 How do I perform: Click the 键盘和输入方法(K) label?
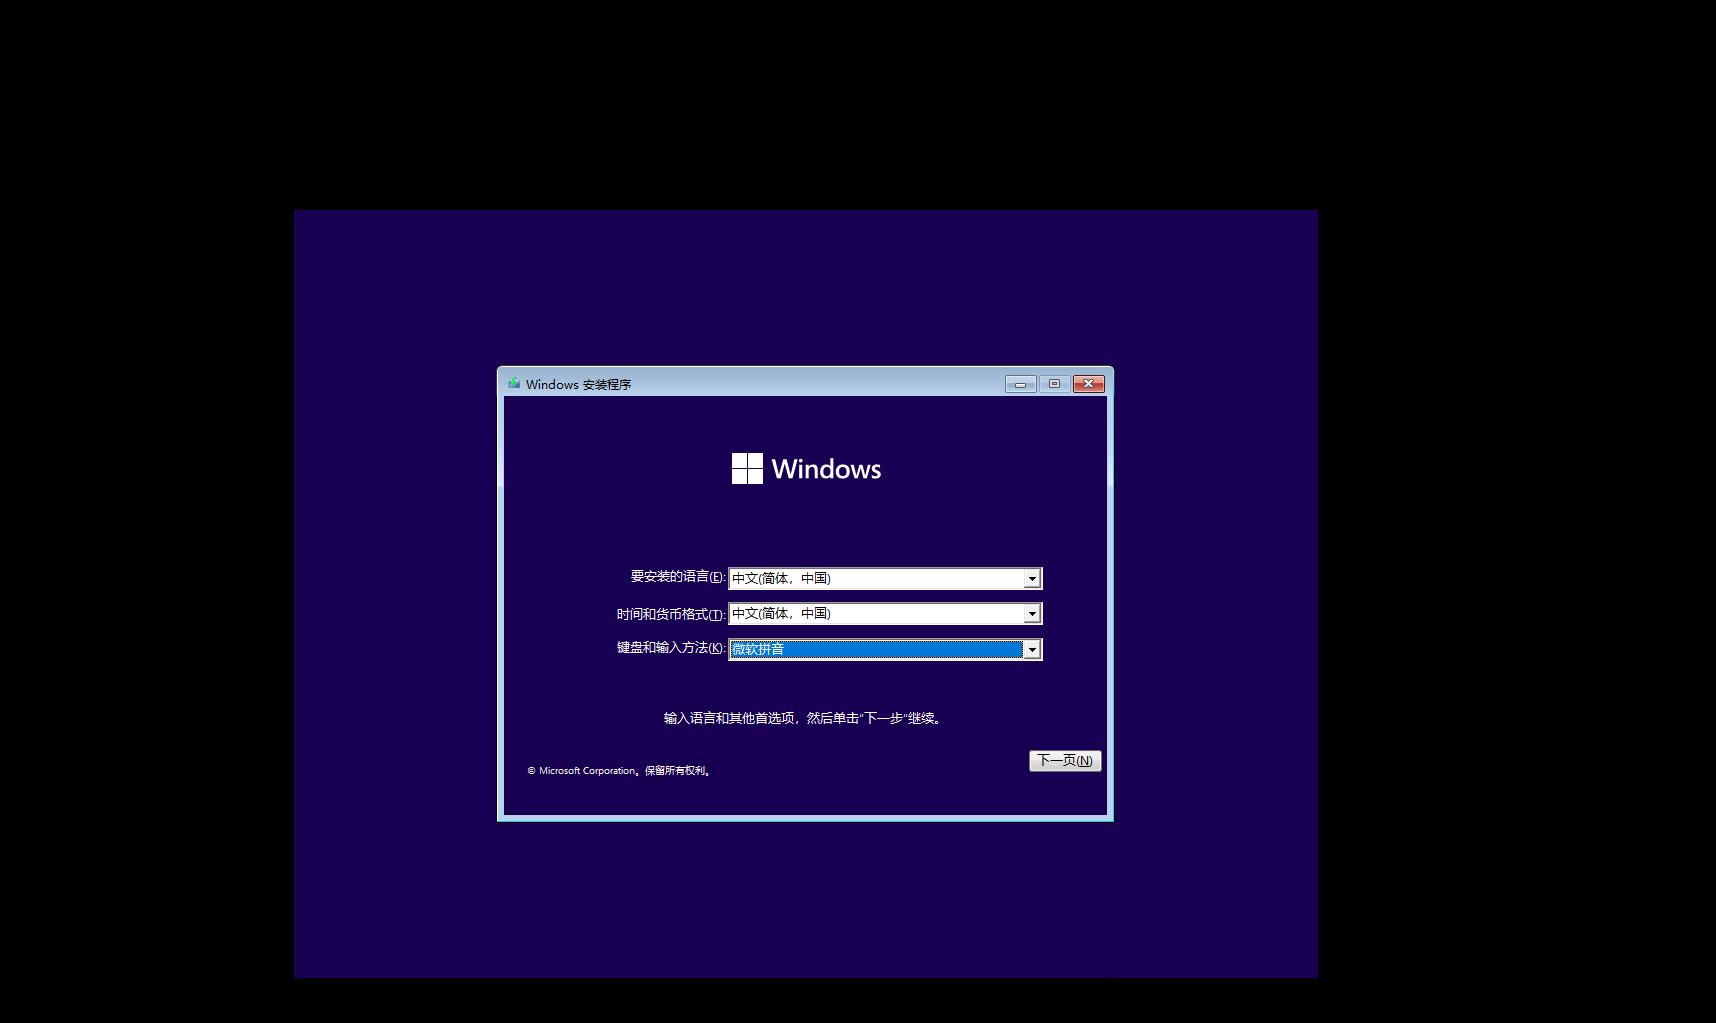[671, 648]
